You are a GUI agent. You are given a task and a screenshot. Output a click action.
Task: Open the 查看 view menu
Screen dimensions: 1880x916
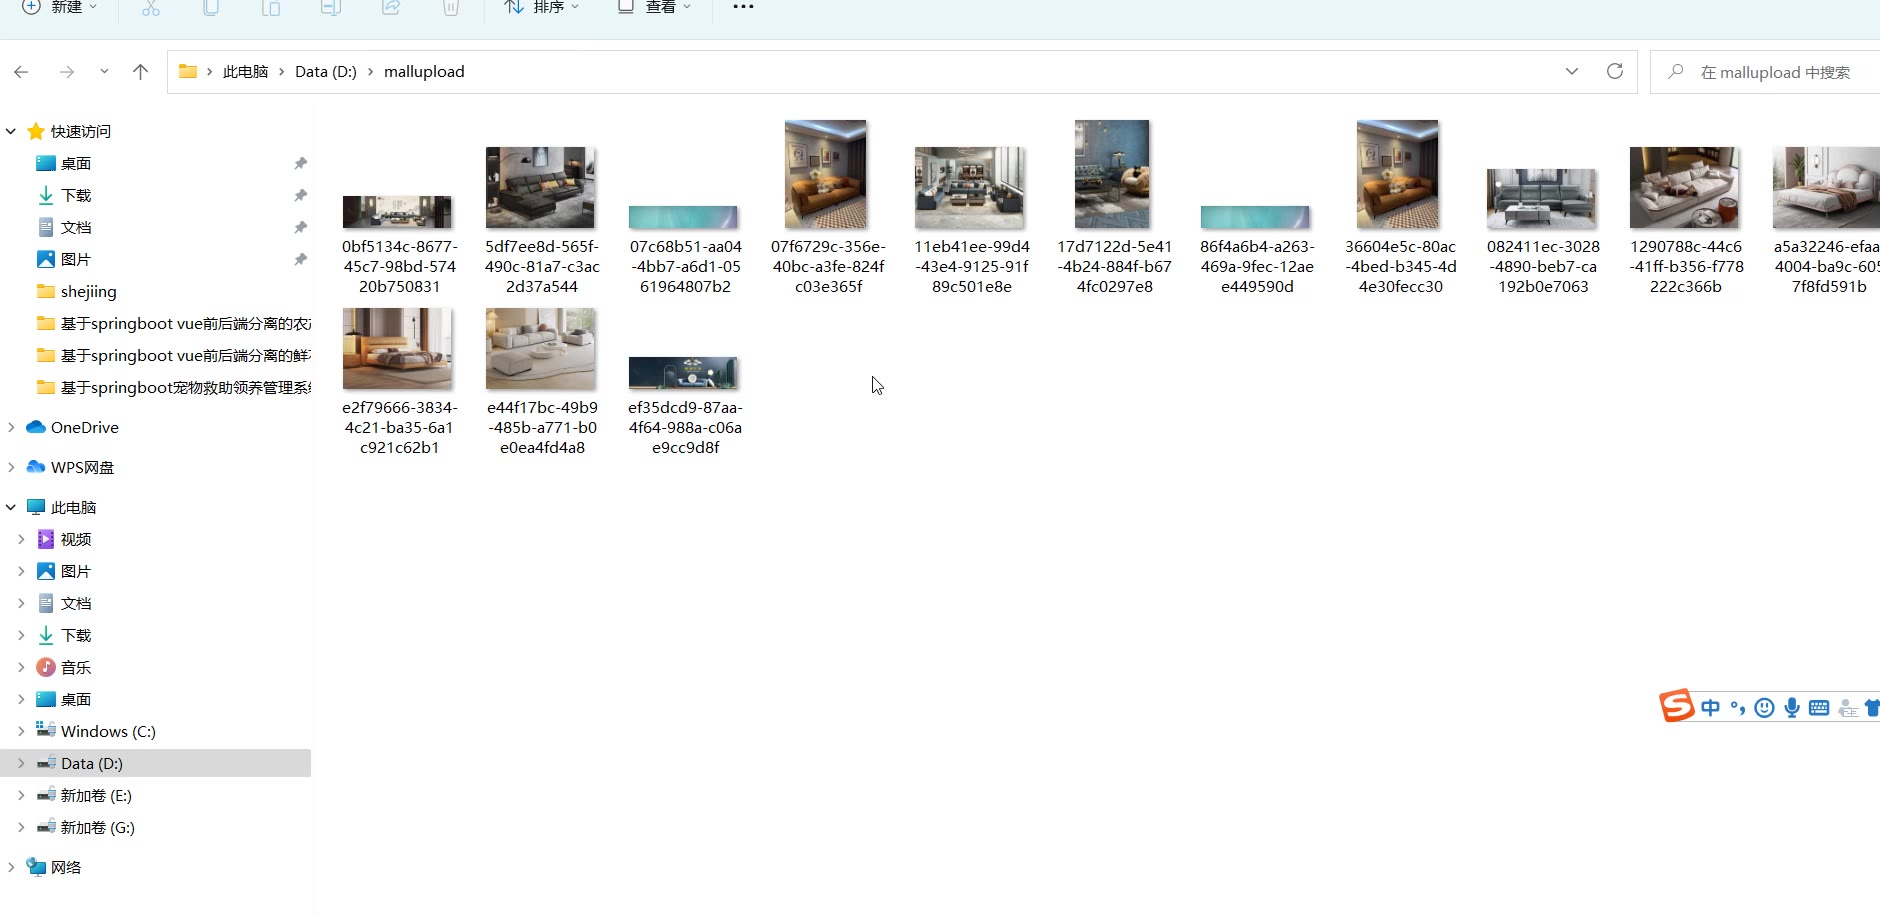(655, 8)
